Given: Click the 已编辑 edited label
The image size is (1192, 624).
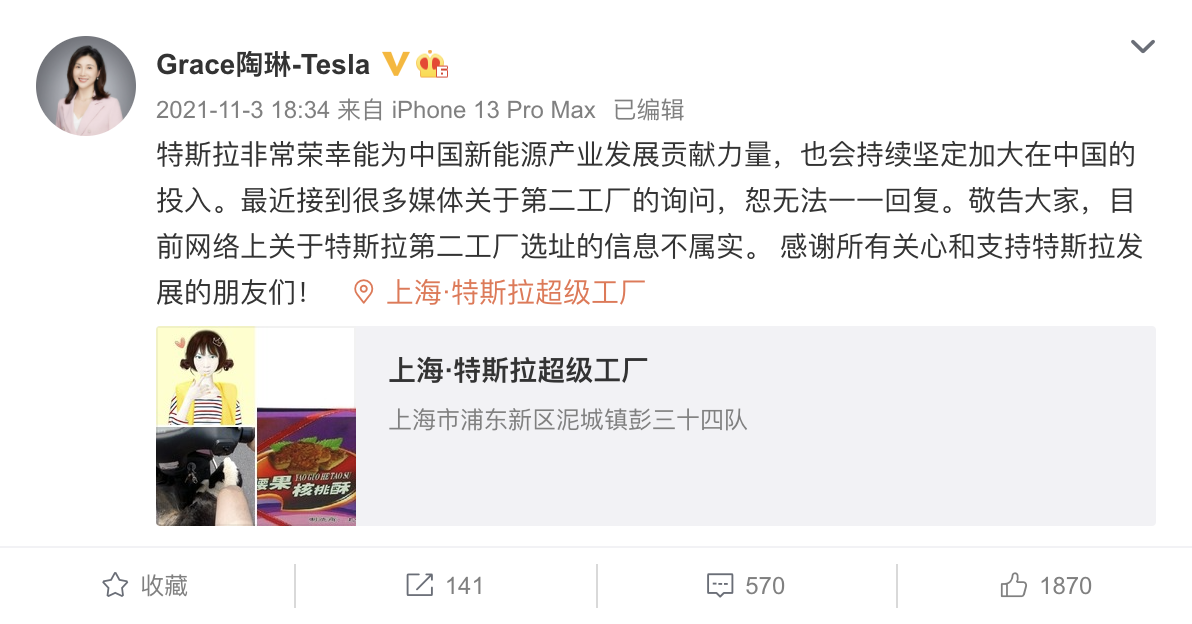Looking at the screenshot, I should (649, 110).
